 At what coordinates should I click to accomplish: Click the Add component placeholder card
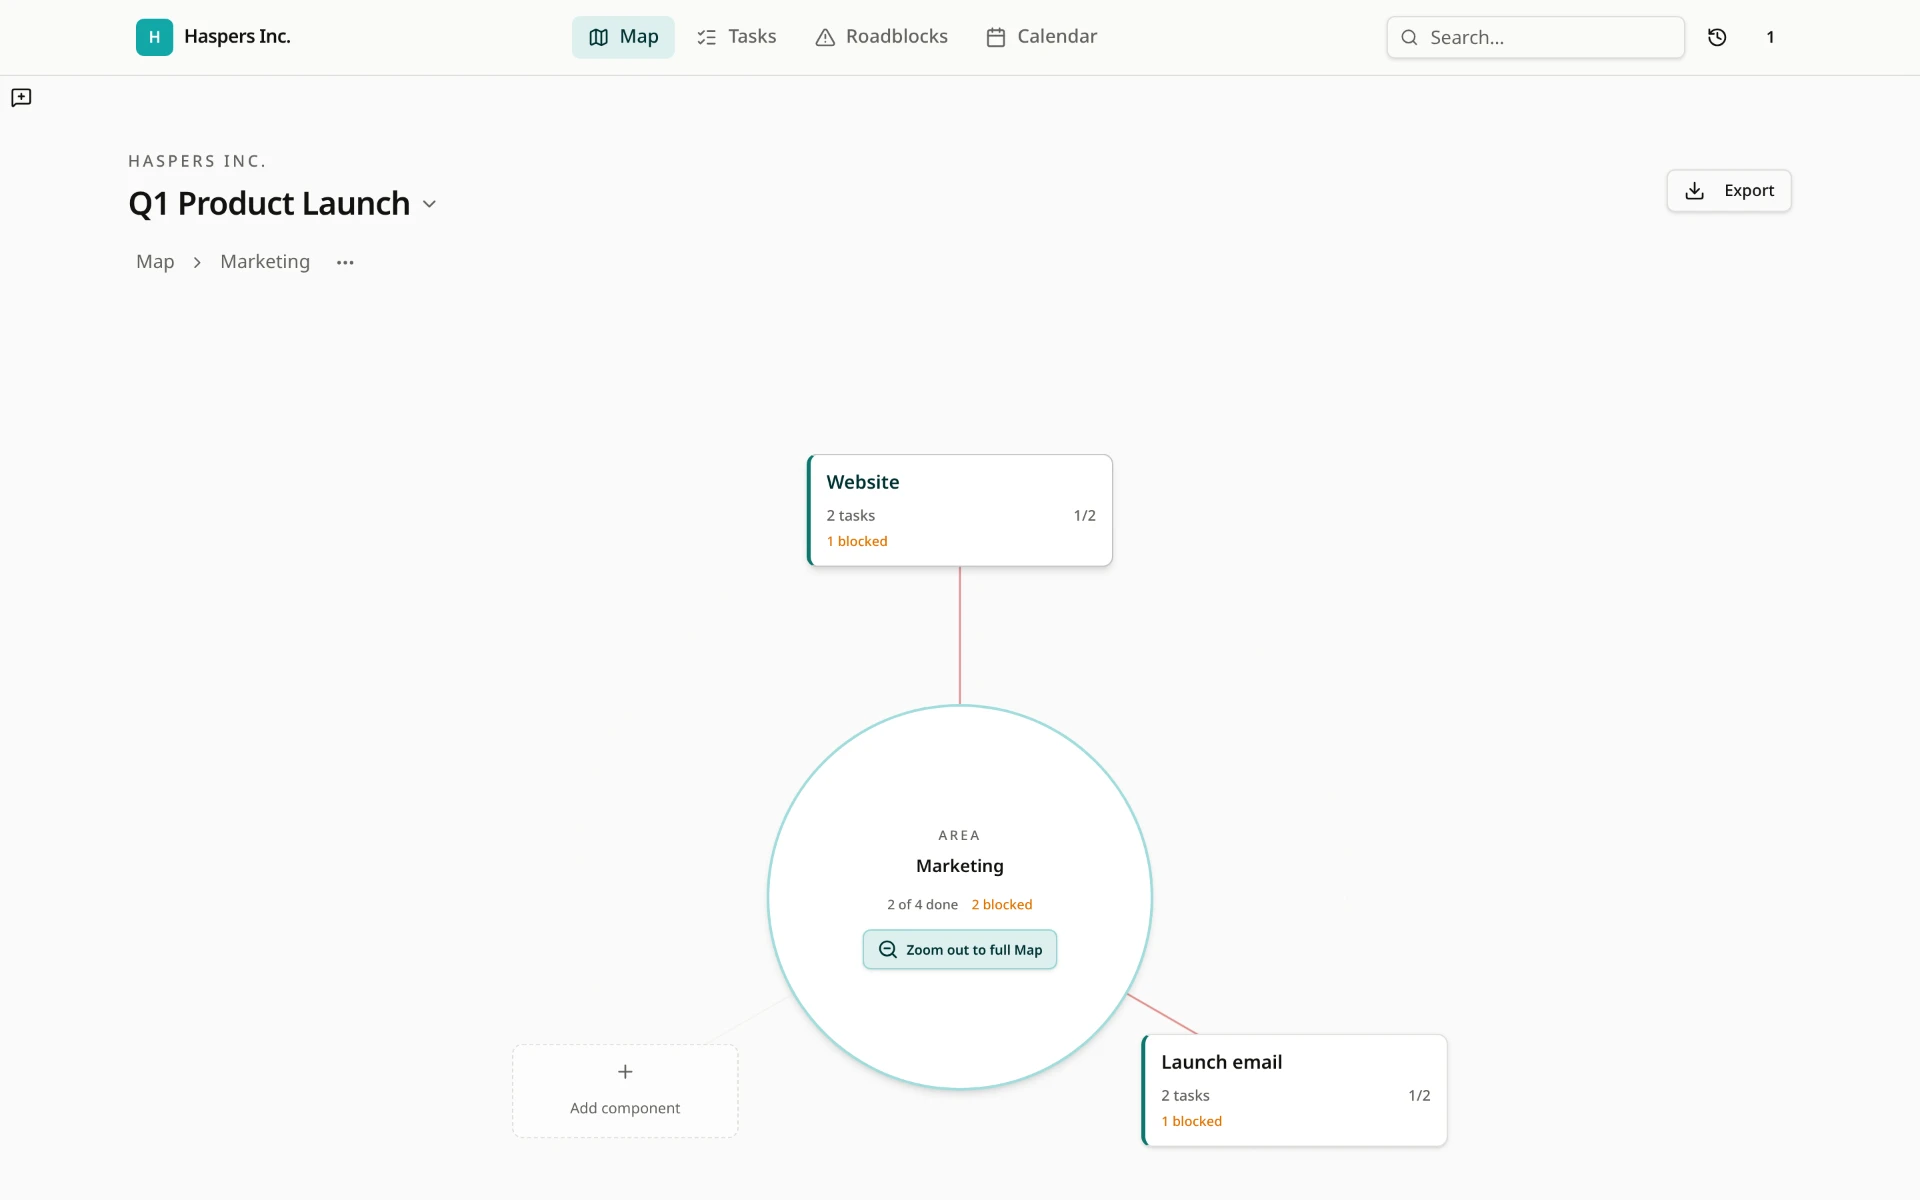point(625,1091)
